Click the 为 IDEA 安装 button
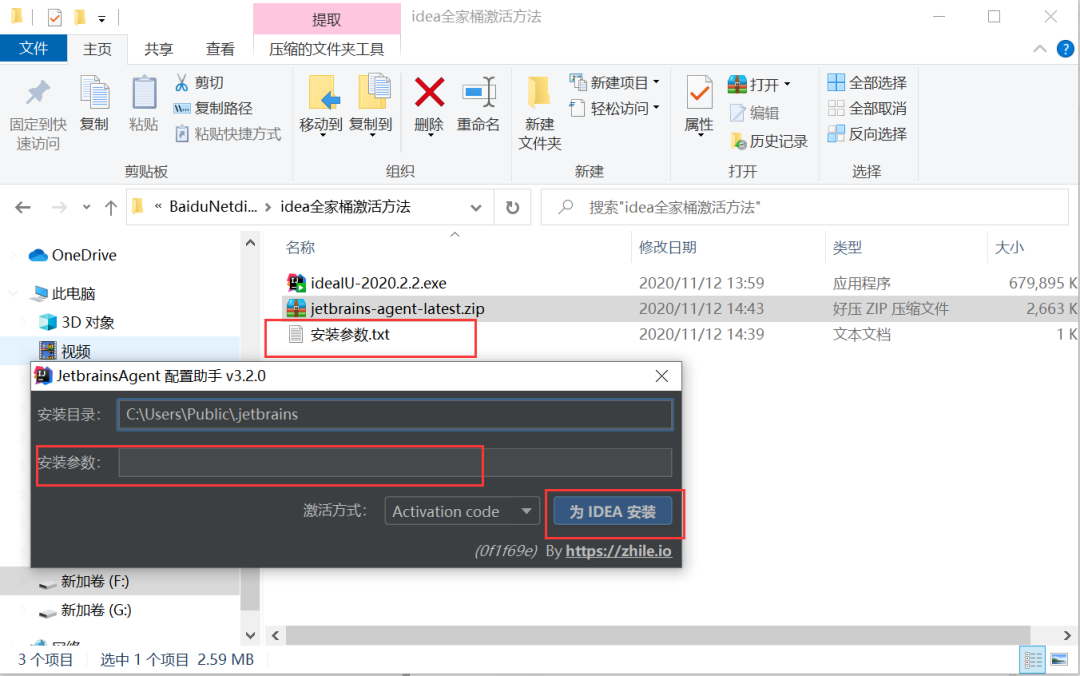1080x676 pixels. [x=612, y=511]
